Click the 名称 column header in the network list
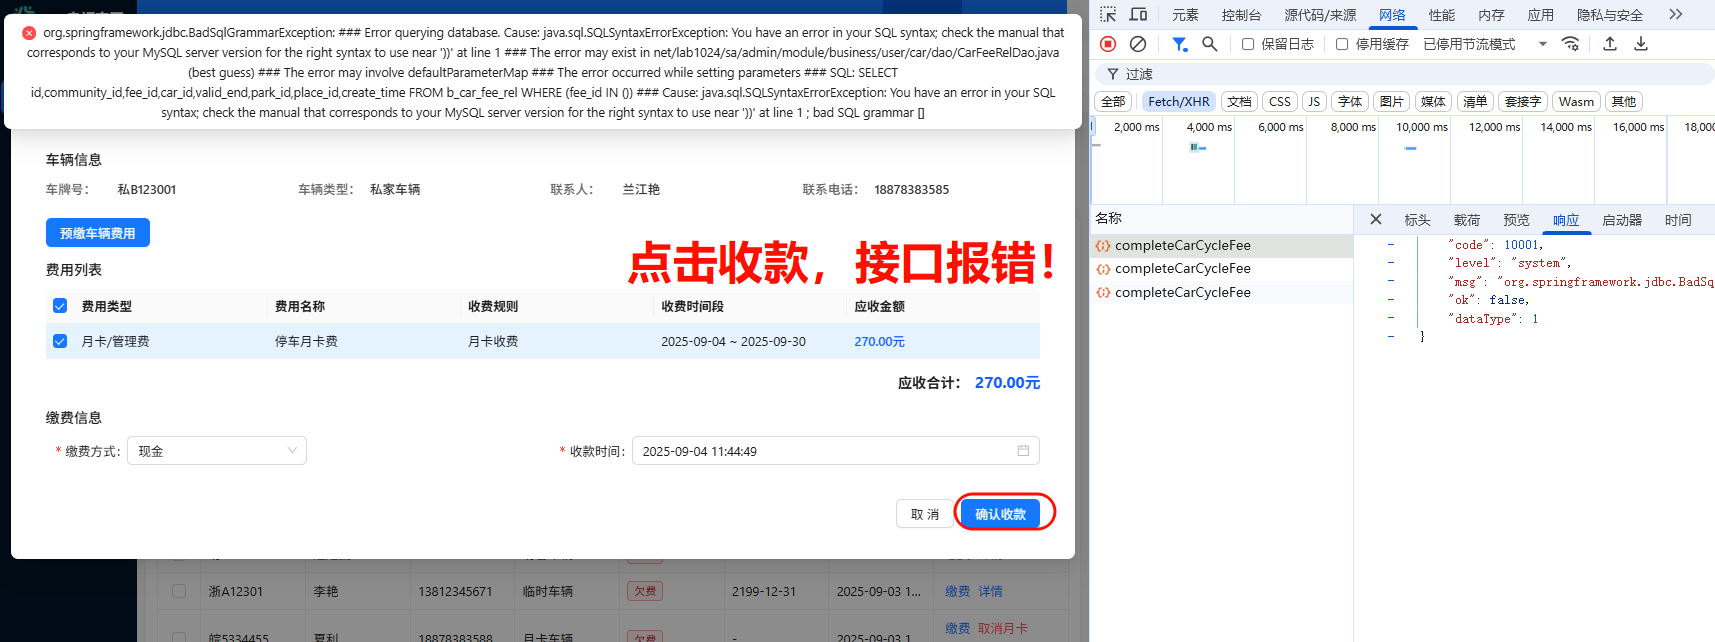 click(x=1109, y=218)
